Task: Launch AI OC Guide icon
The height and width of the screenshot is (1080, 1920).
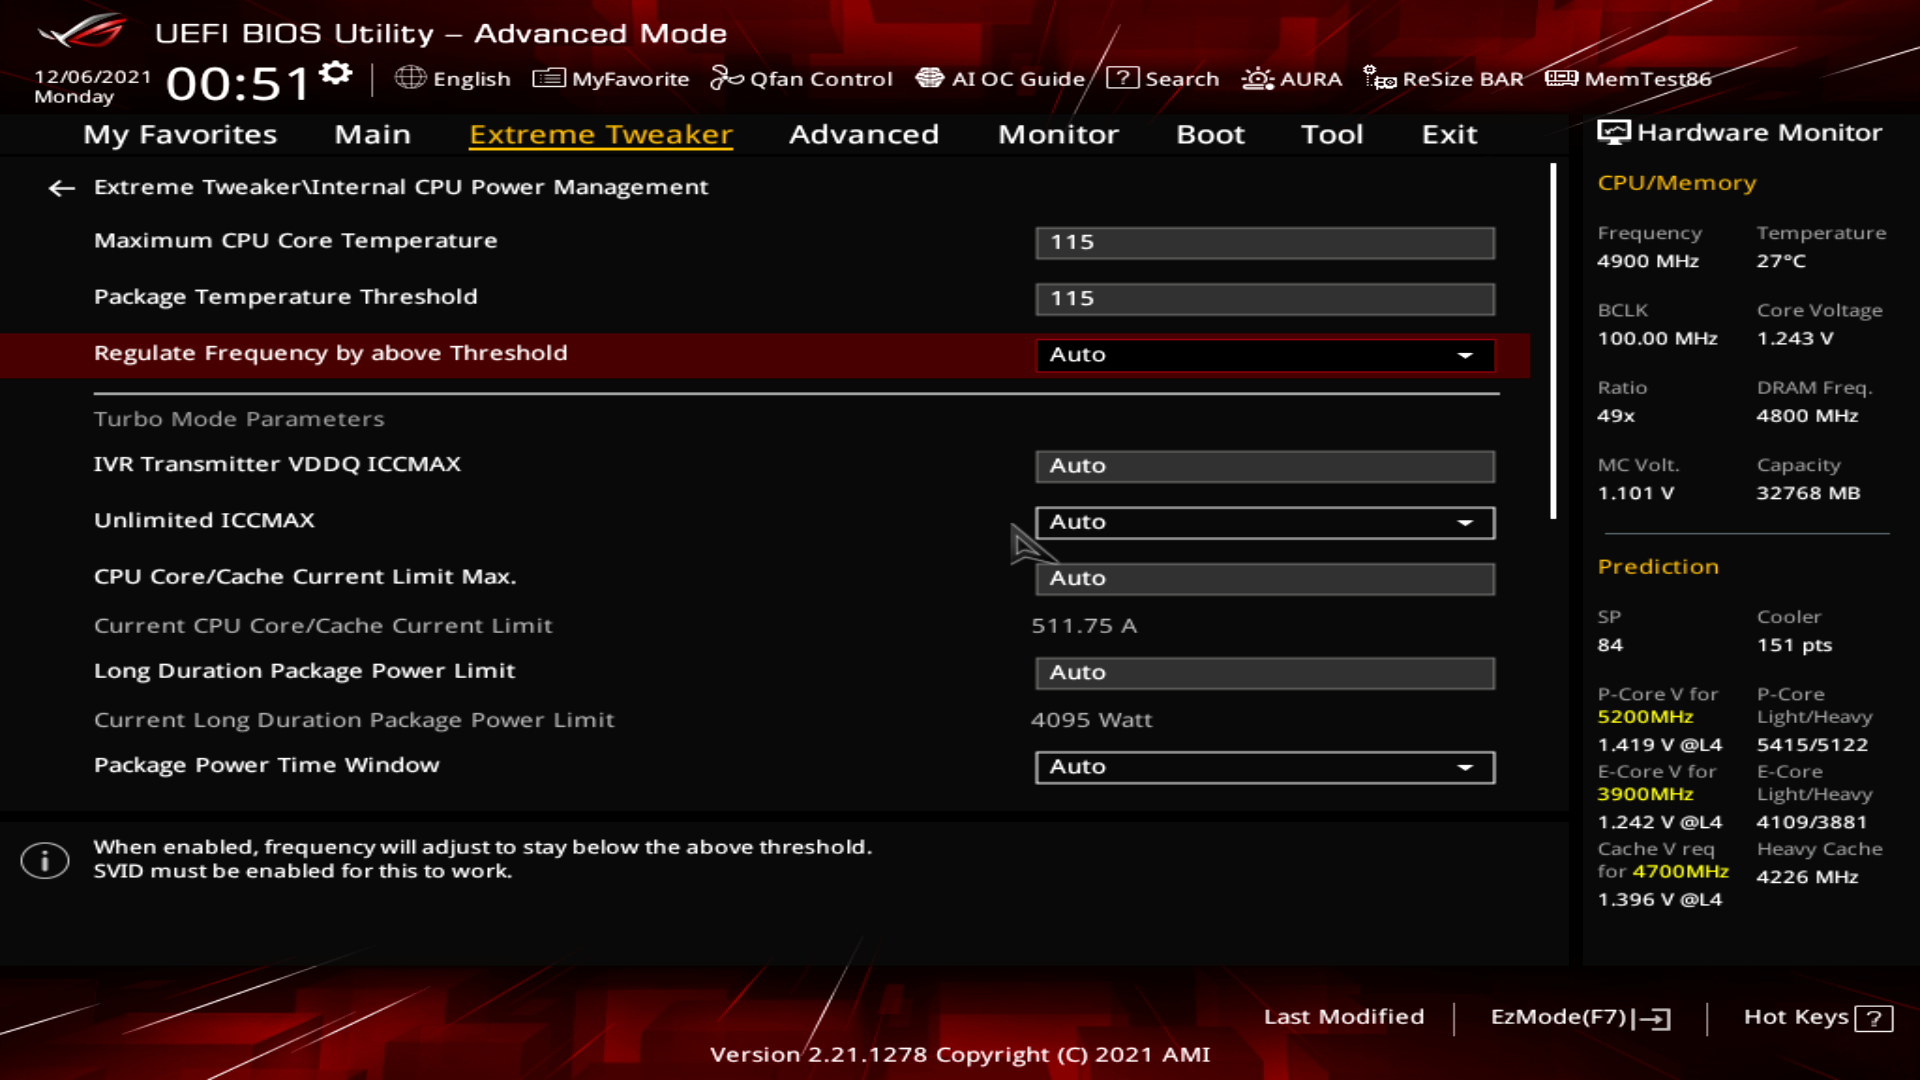Action: [x=930, y=78]
